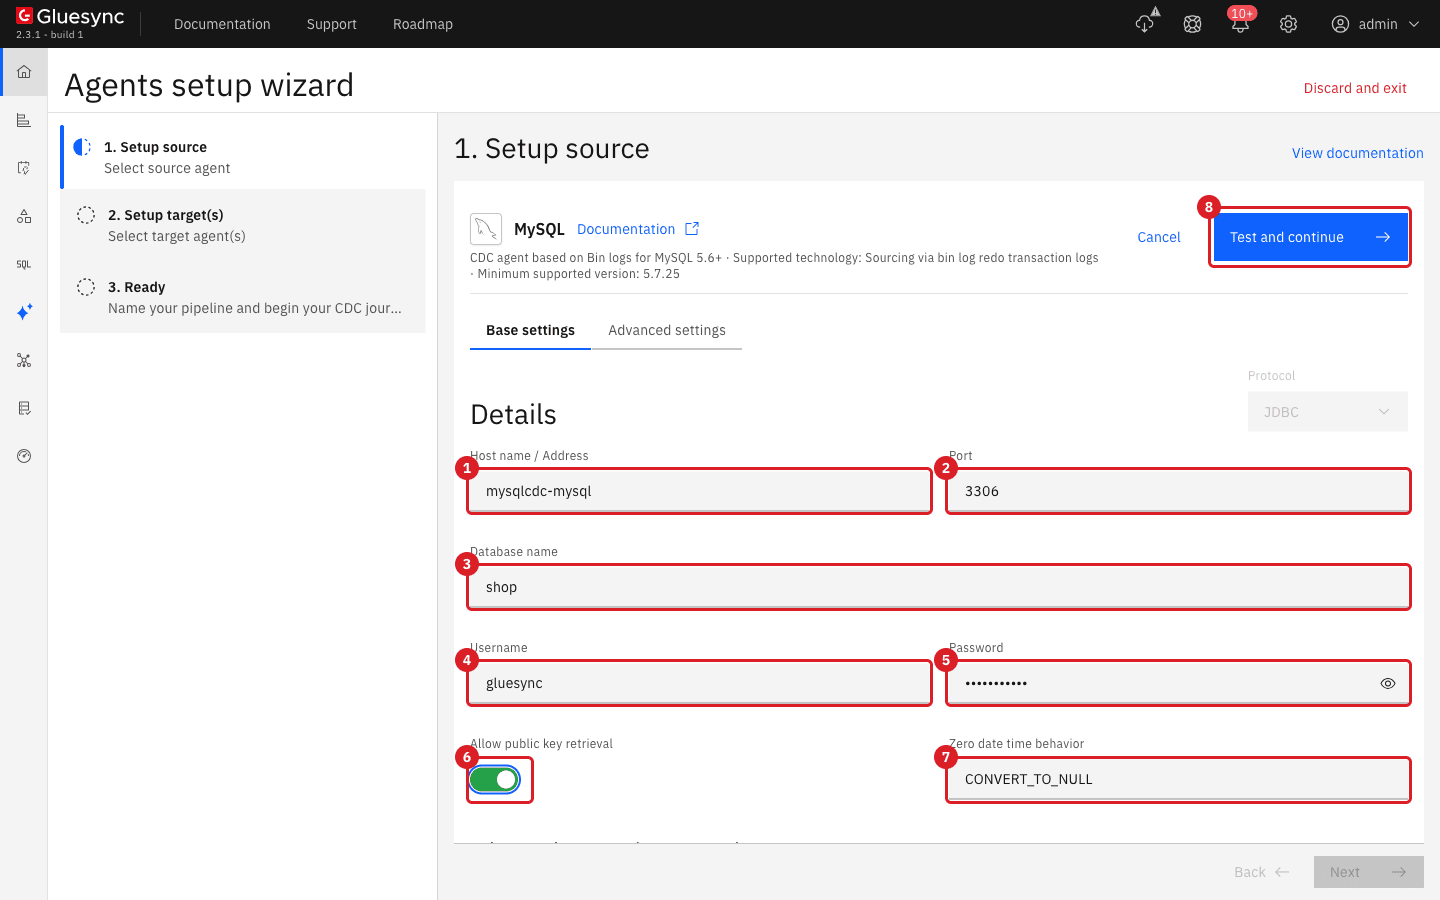Screen dimensions: 1440x900
Task: Click external link icon beside Documentation
Action: [x=692, y=229]
